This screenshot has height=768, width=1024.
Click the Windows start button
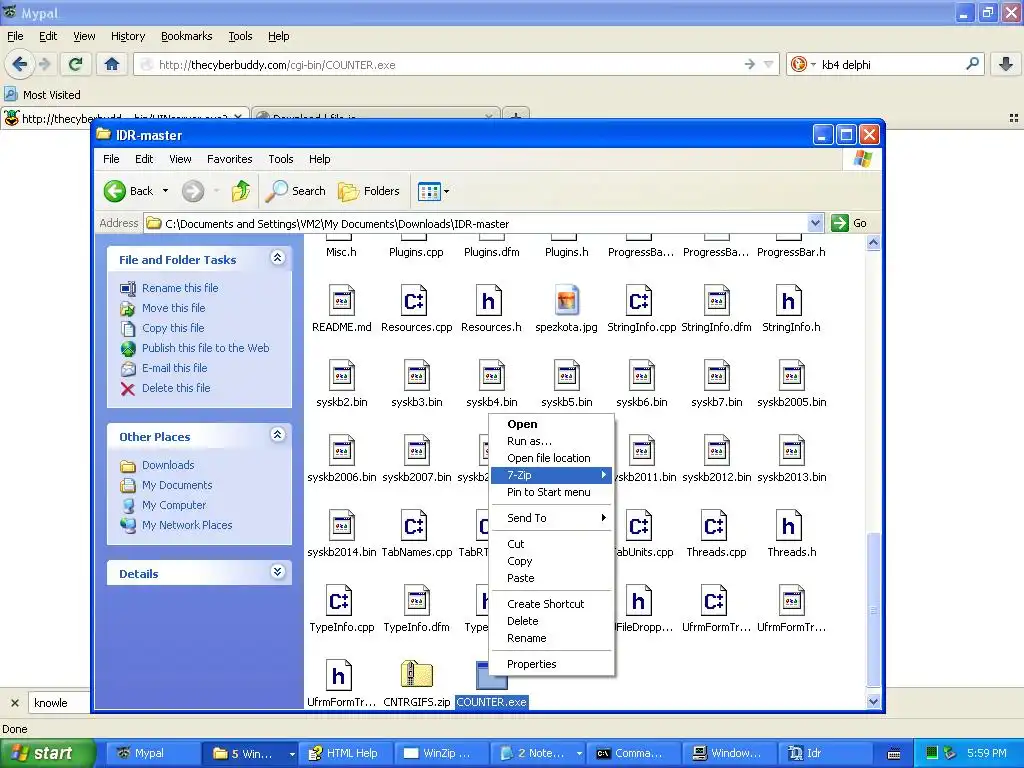(48, 753)
